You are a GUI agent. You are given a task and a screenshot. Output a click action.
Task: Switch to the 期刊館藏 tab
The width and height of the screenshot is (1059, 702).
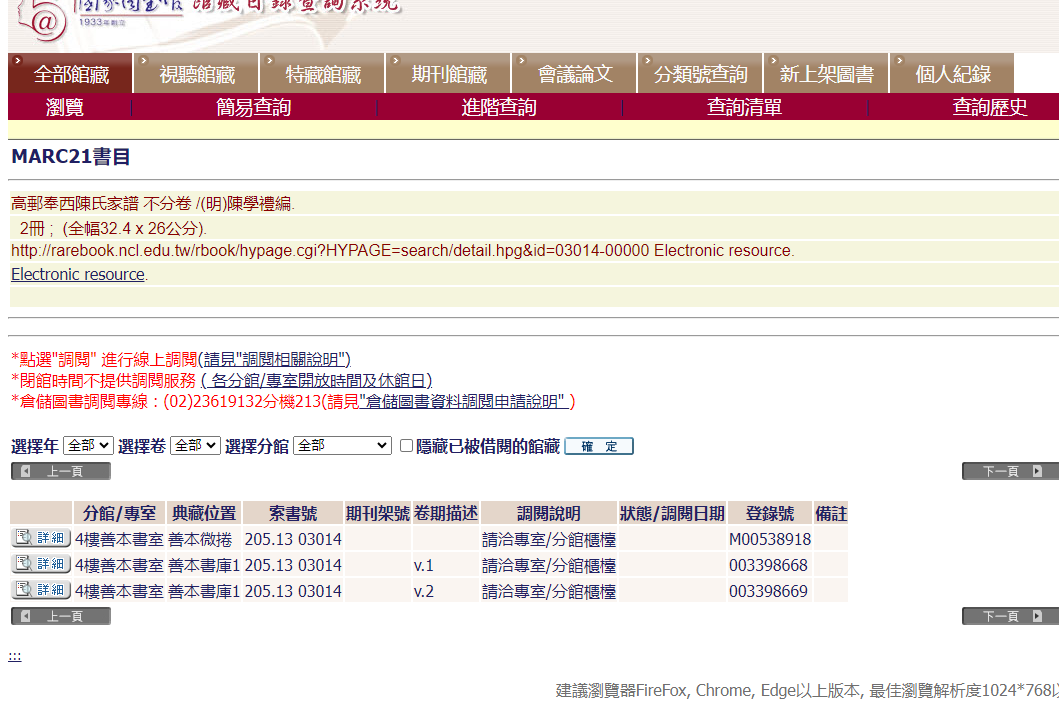[446, 71]
